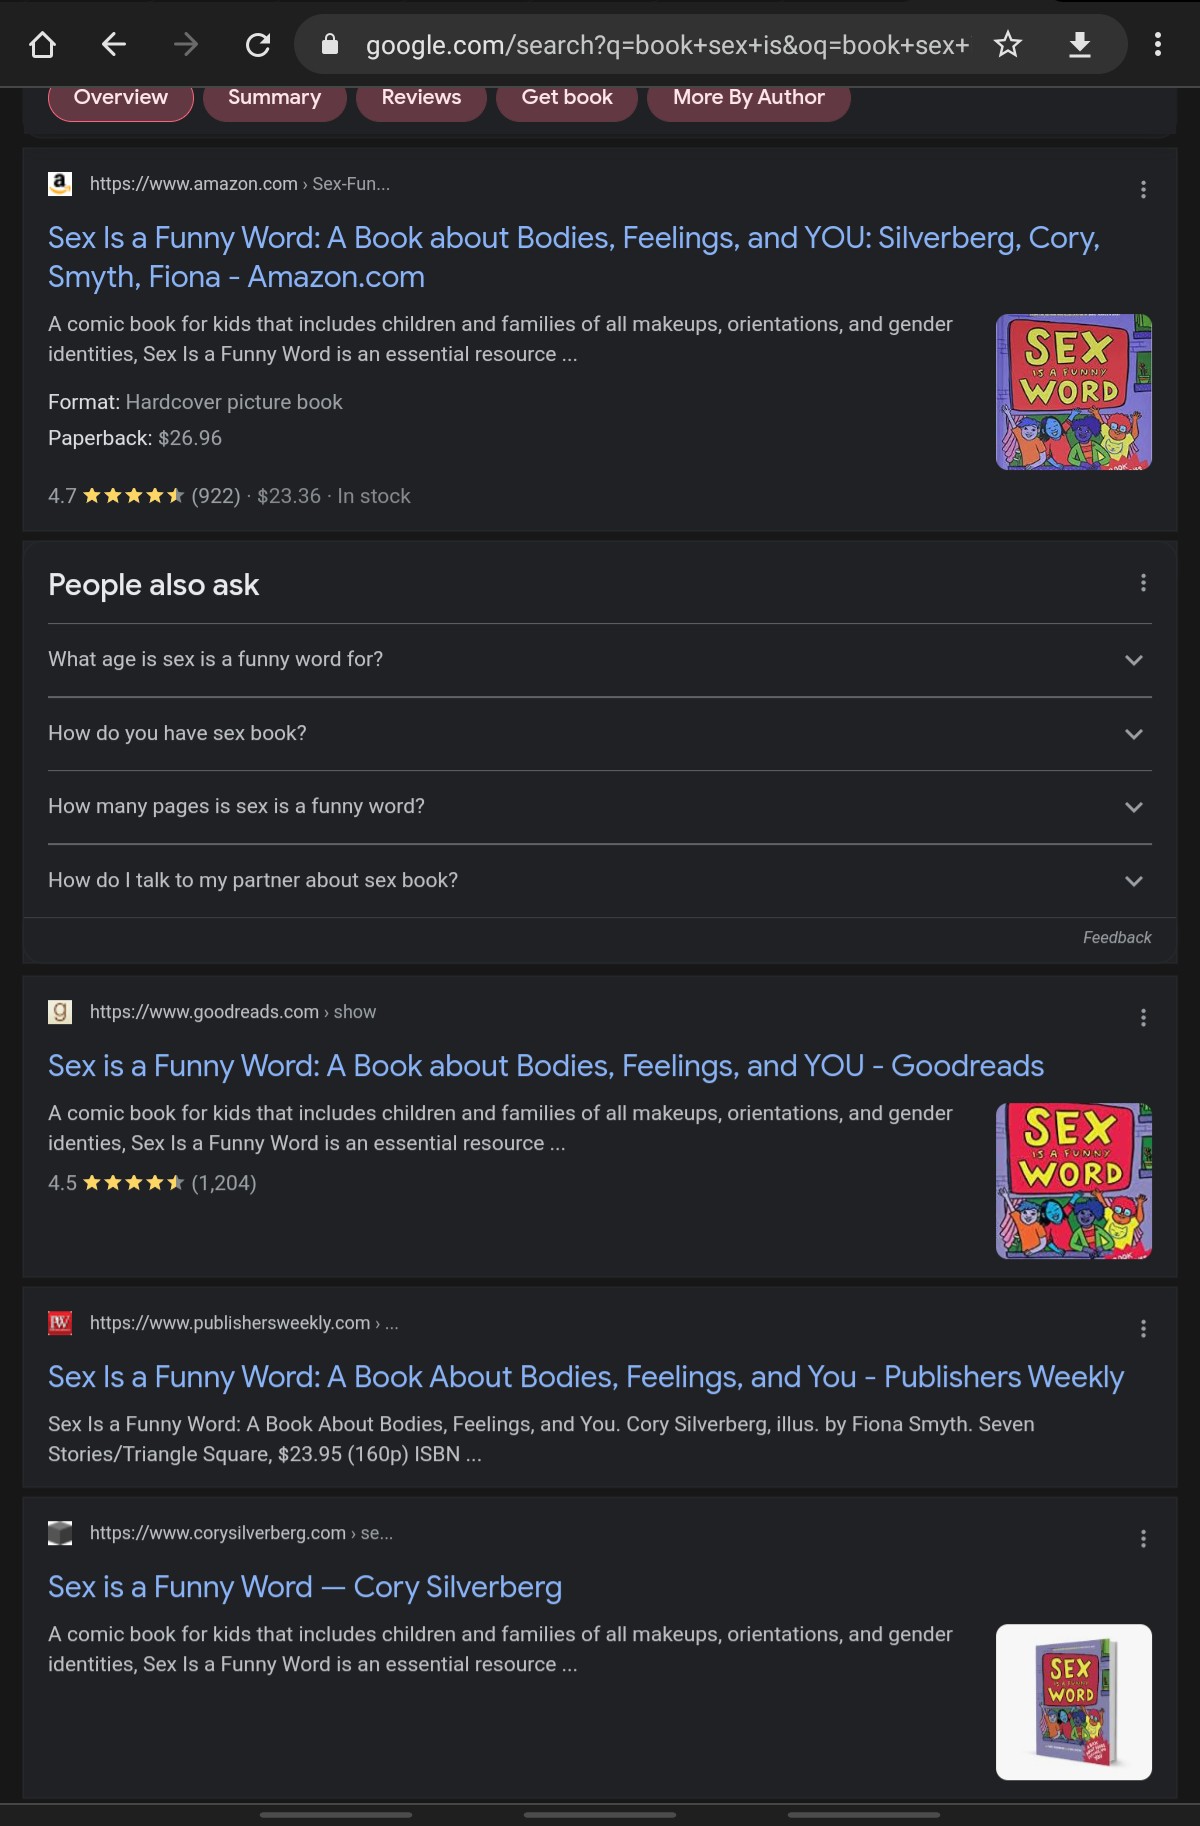Open the browser downloads icon

pyautogui.click(x=1080, y=45)
